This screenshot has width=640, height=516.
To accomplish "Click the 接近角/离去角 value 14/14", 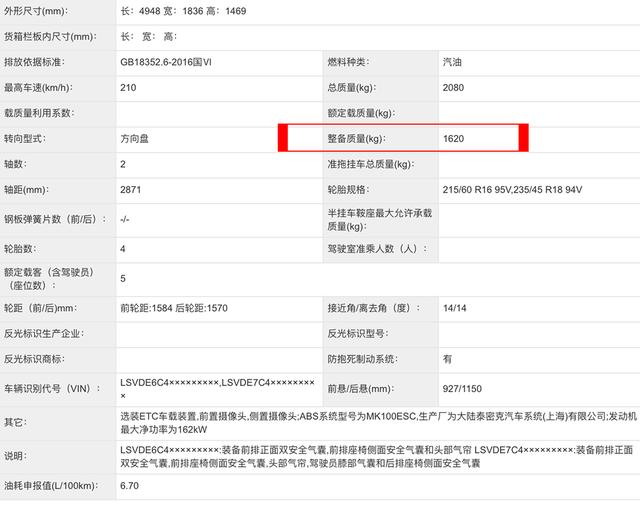I will point(454,308).
